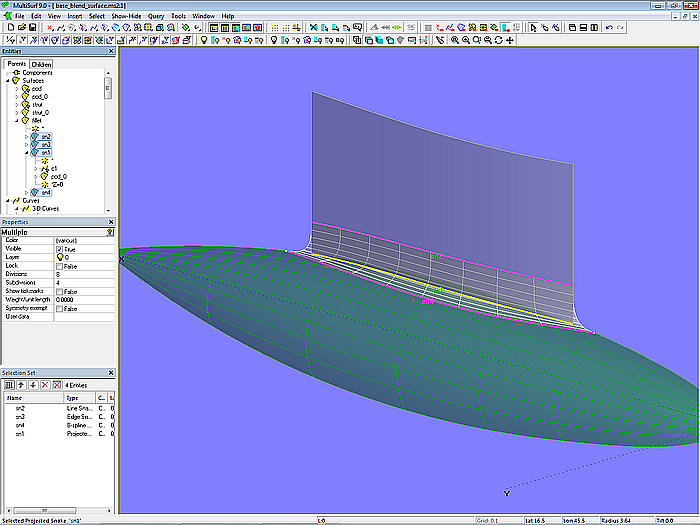The height and width of the screenshot is (525, 700).
Task: Toggle the Visible checkbox in Properties
Action: tap(59, 249)
